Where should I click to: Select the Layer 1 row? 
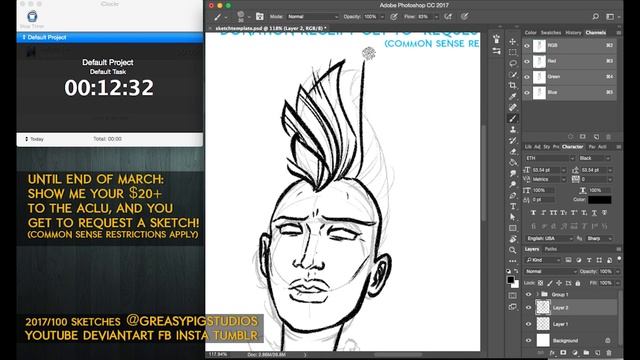point(571,324)
